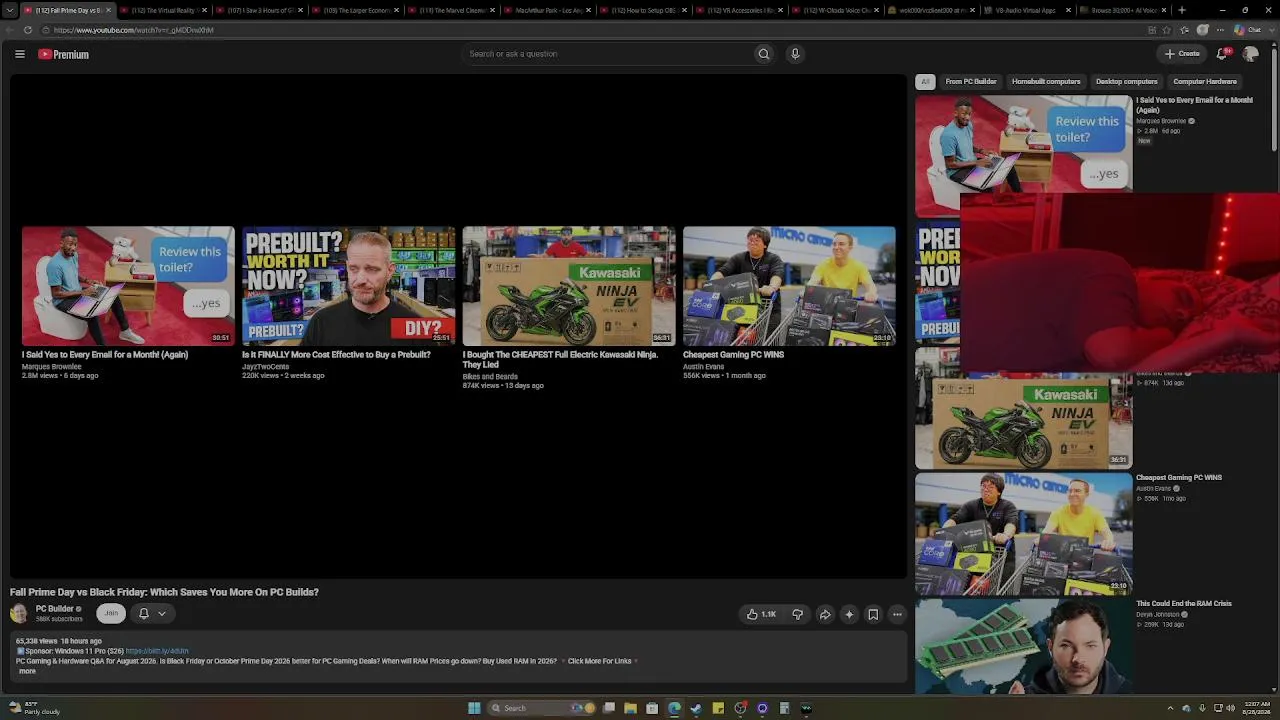Switch to 'How to Setup OBS' browser tab

tap(642, 10)
